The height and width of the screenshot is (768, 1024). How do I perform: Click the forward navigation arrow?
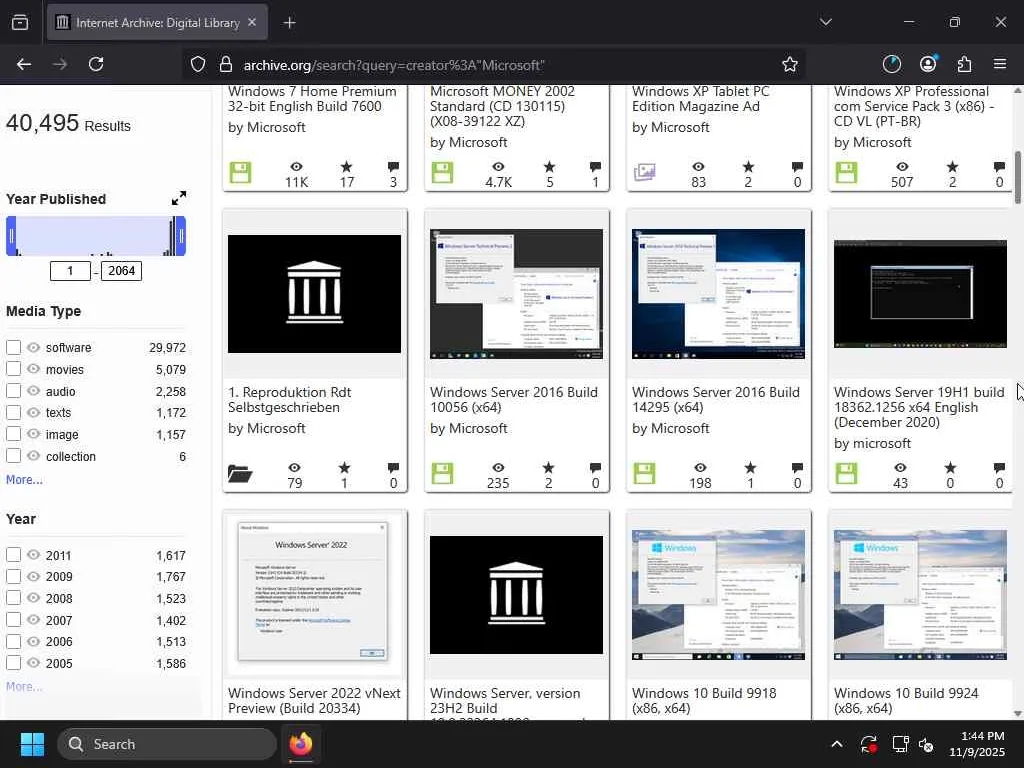click(59, 64)
